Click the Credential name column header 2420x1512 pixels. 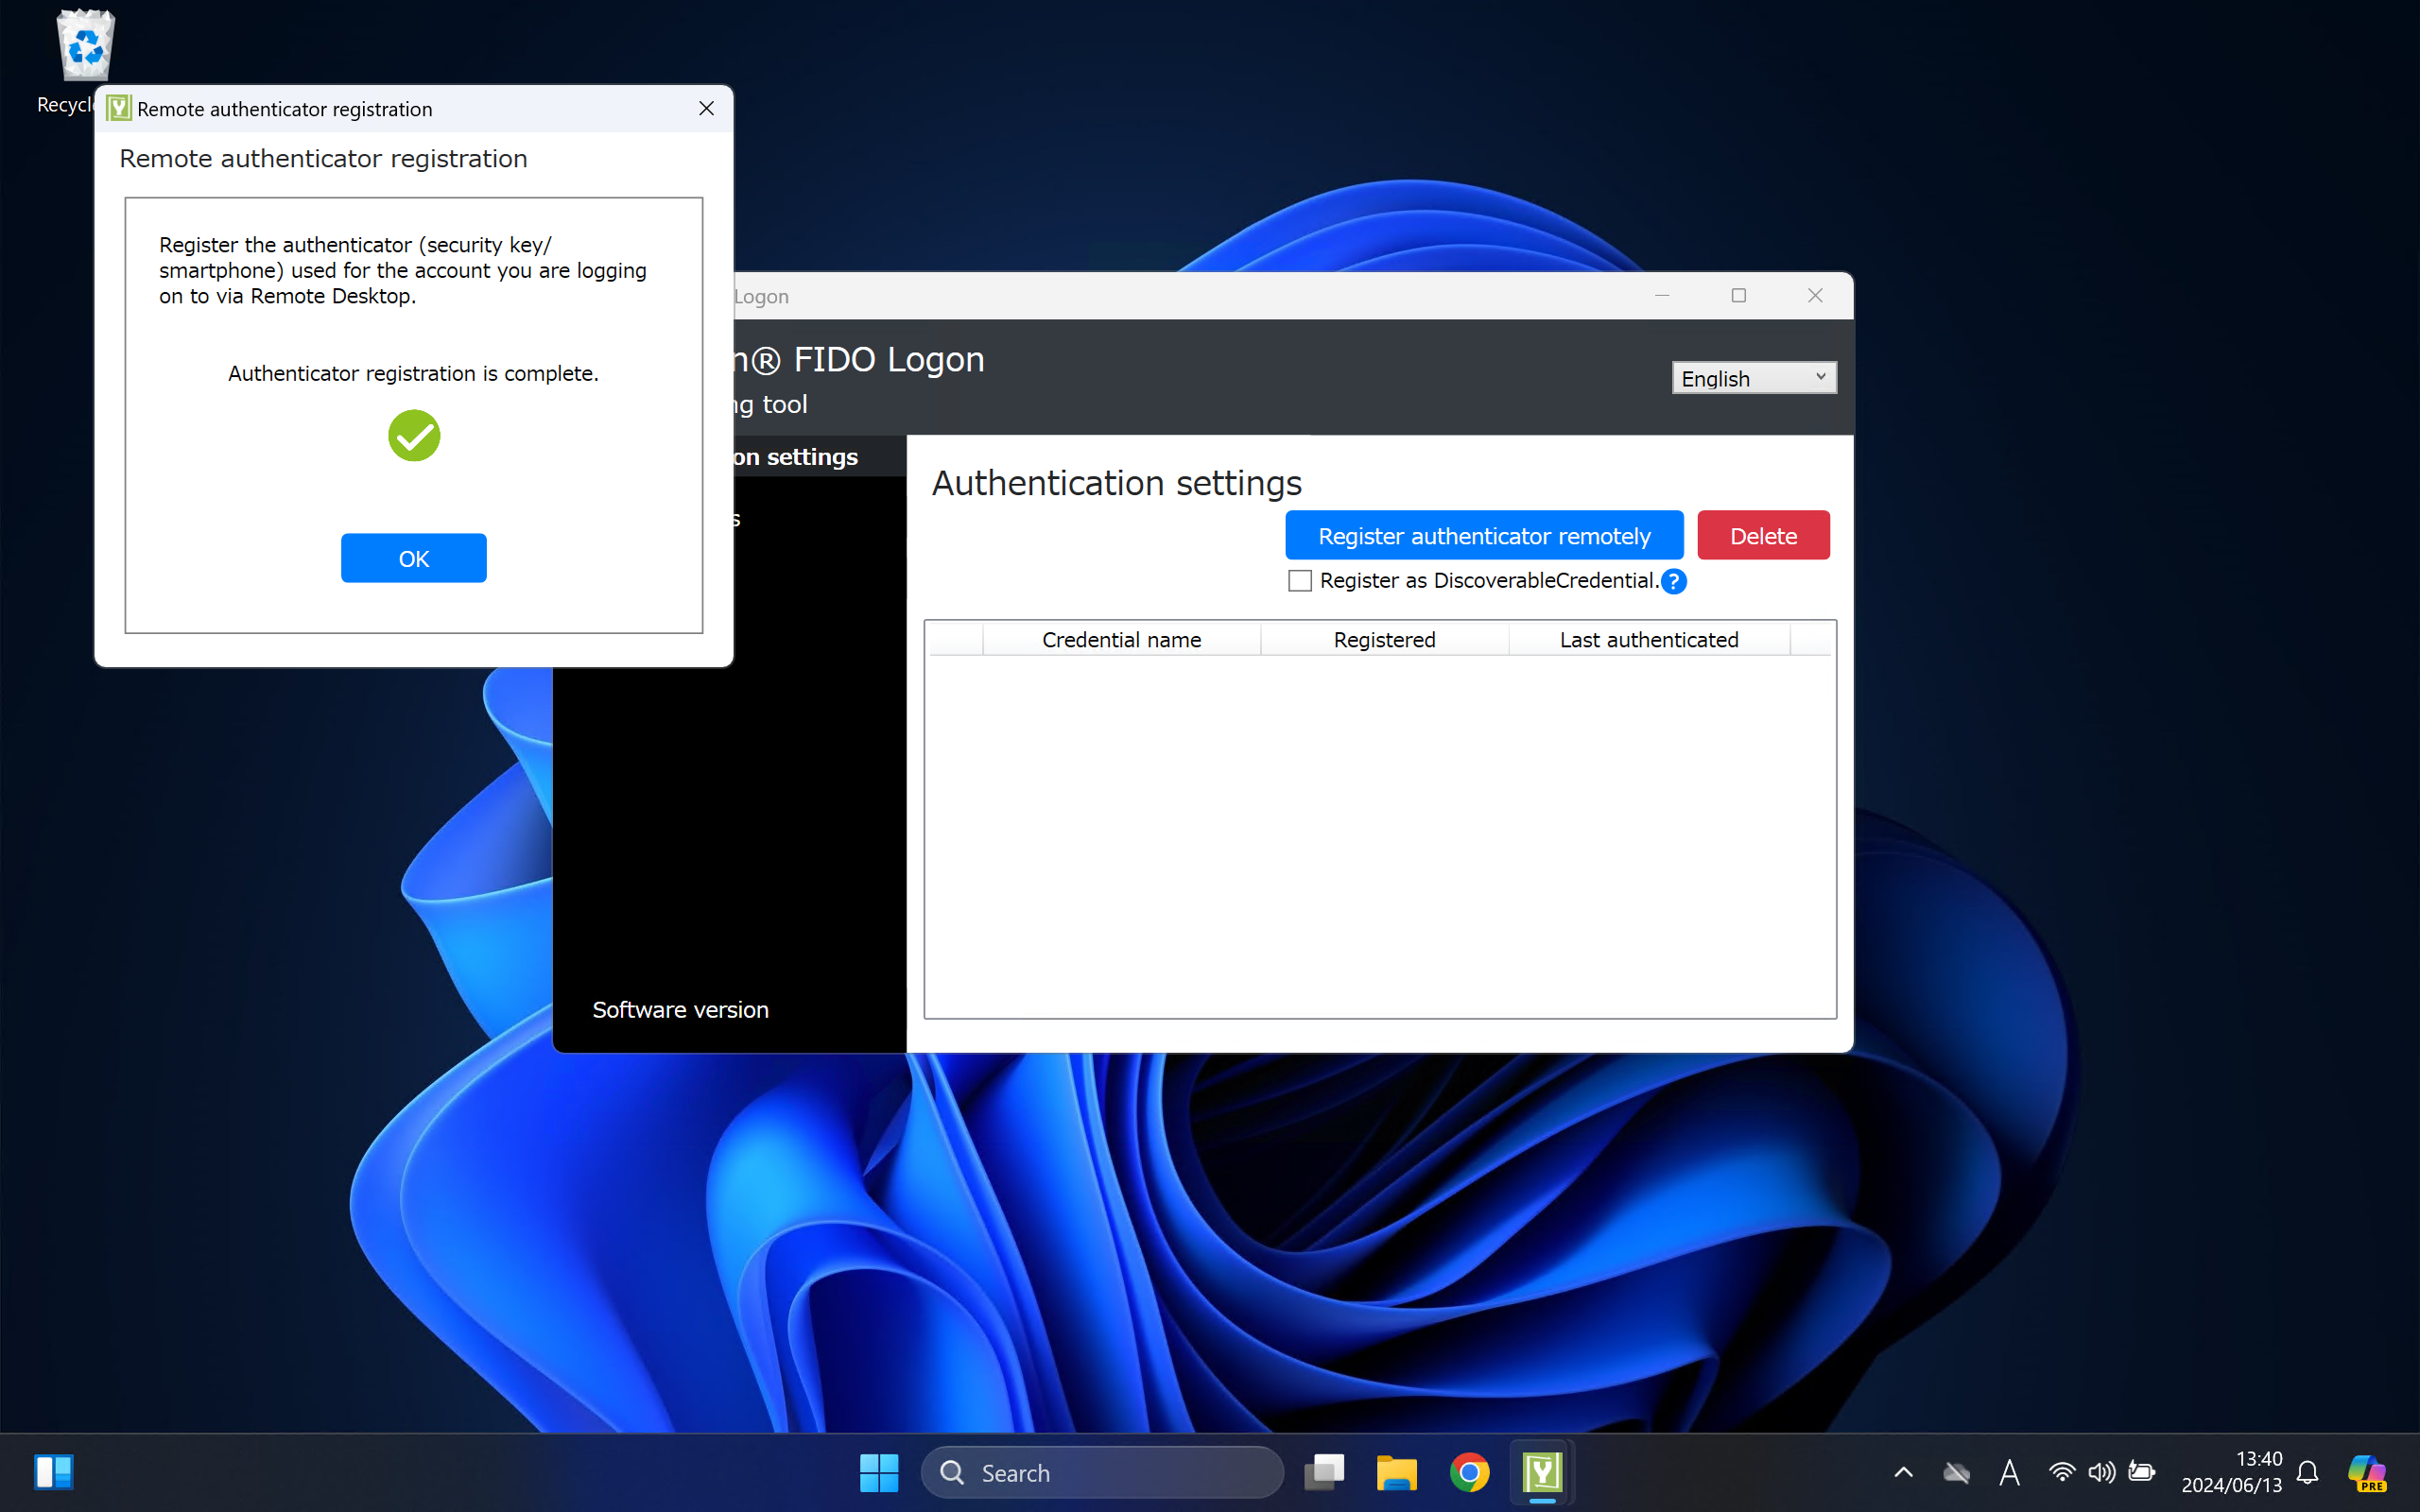pyautogui.click(x=1121, y=640)
